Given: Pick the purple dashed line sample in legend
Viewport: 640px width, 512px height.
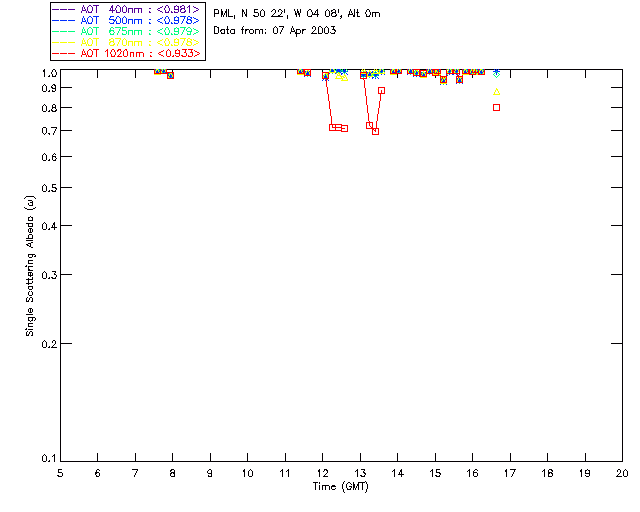Looking at the screenshot, I should coord(64,9).
